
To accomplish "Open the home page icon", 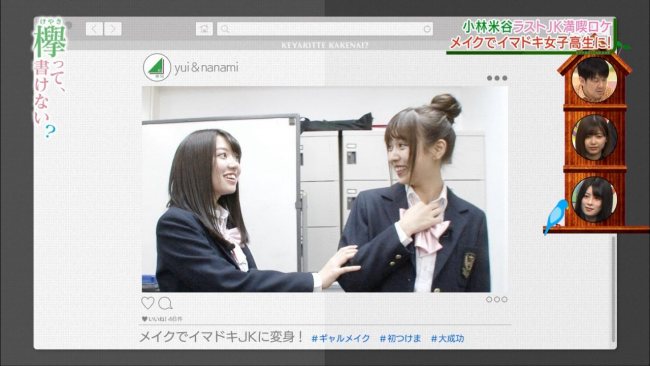I will click(x=204, y=29).
